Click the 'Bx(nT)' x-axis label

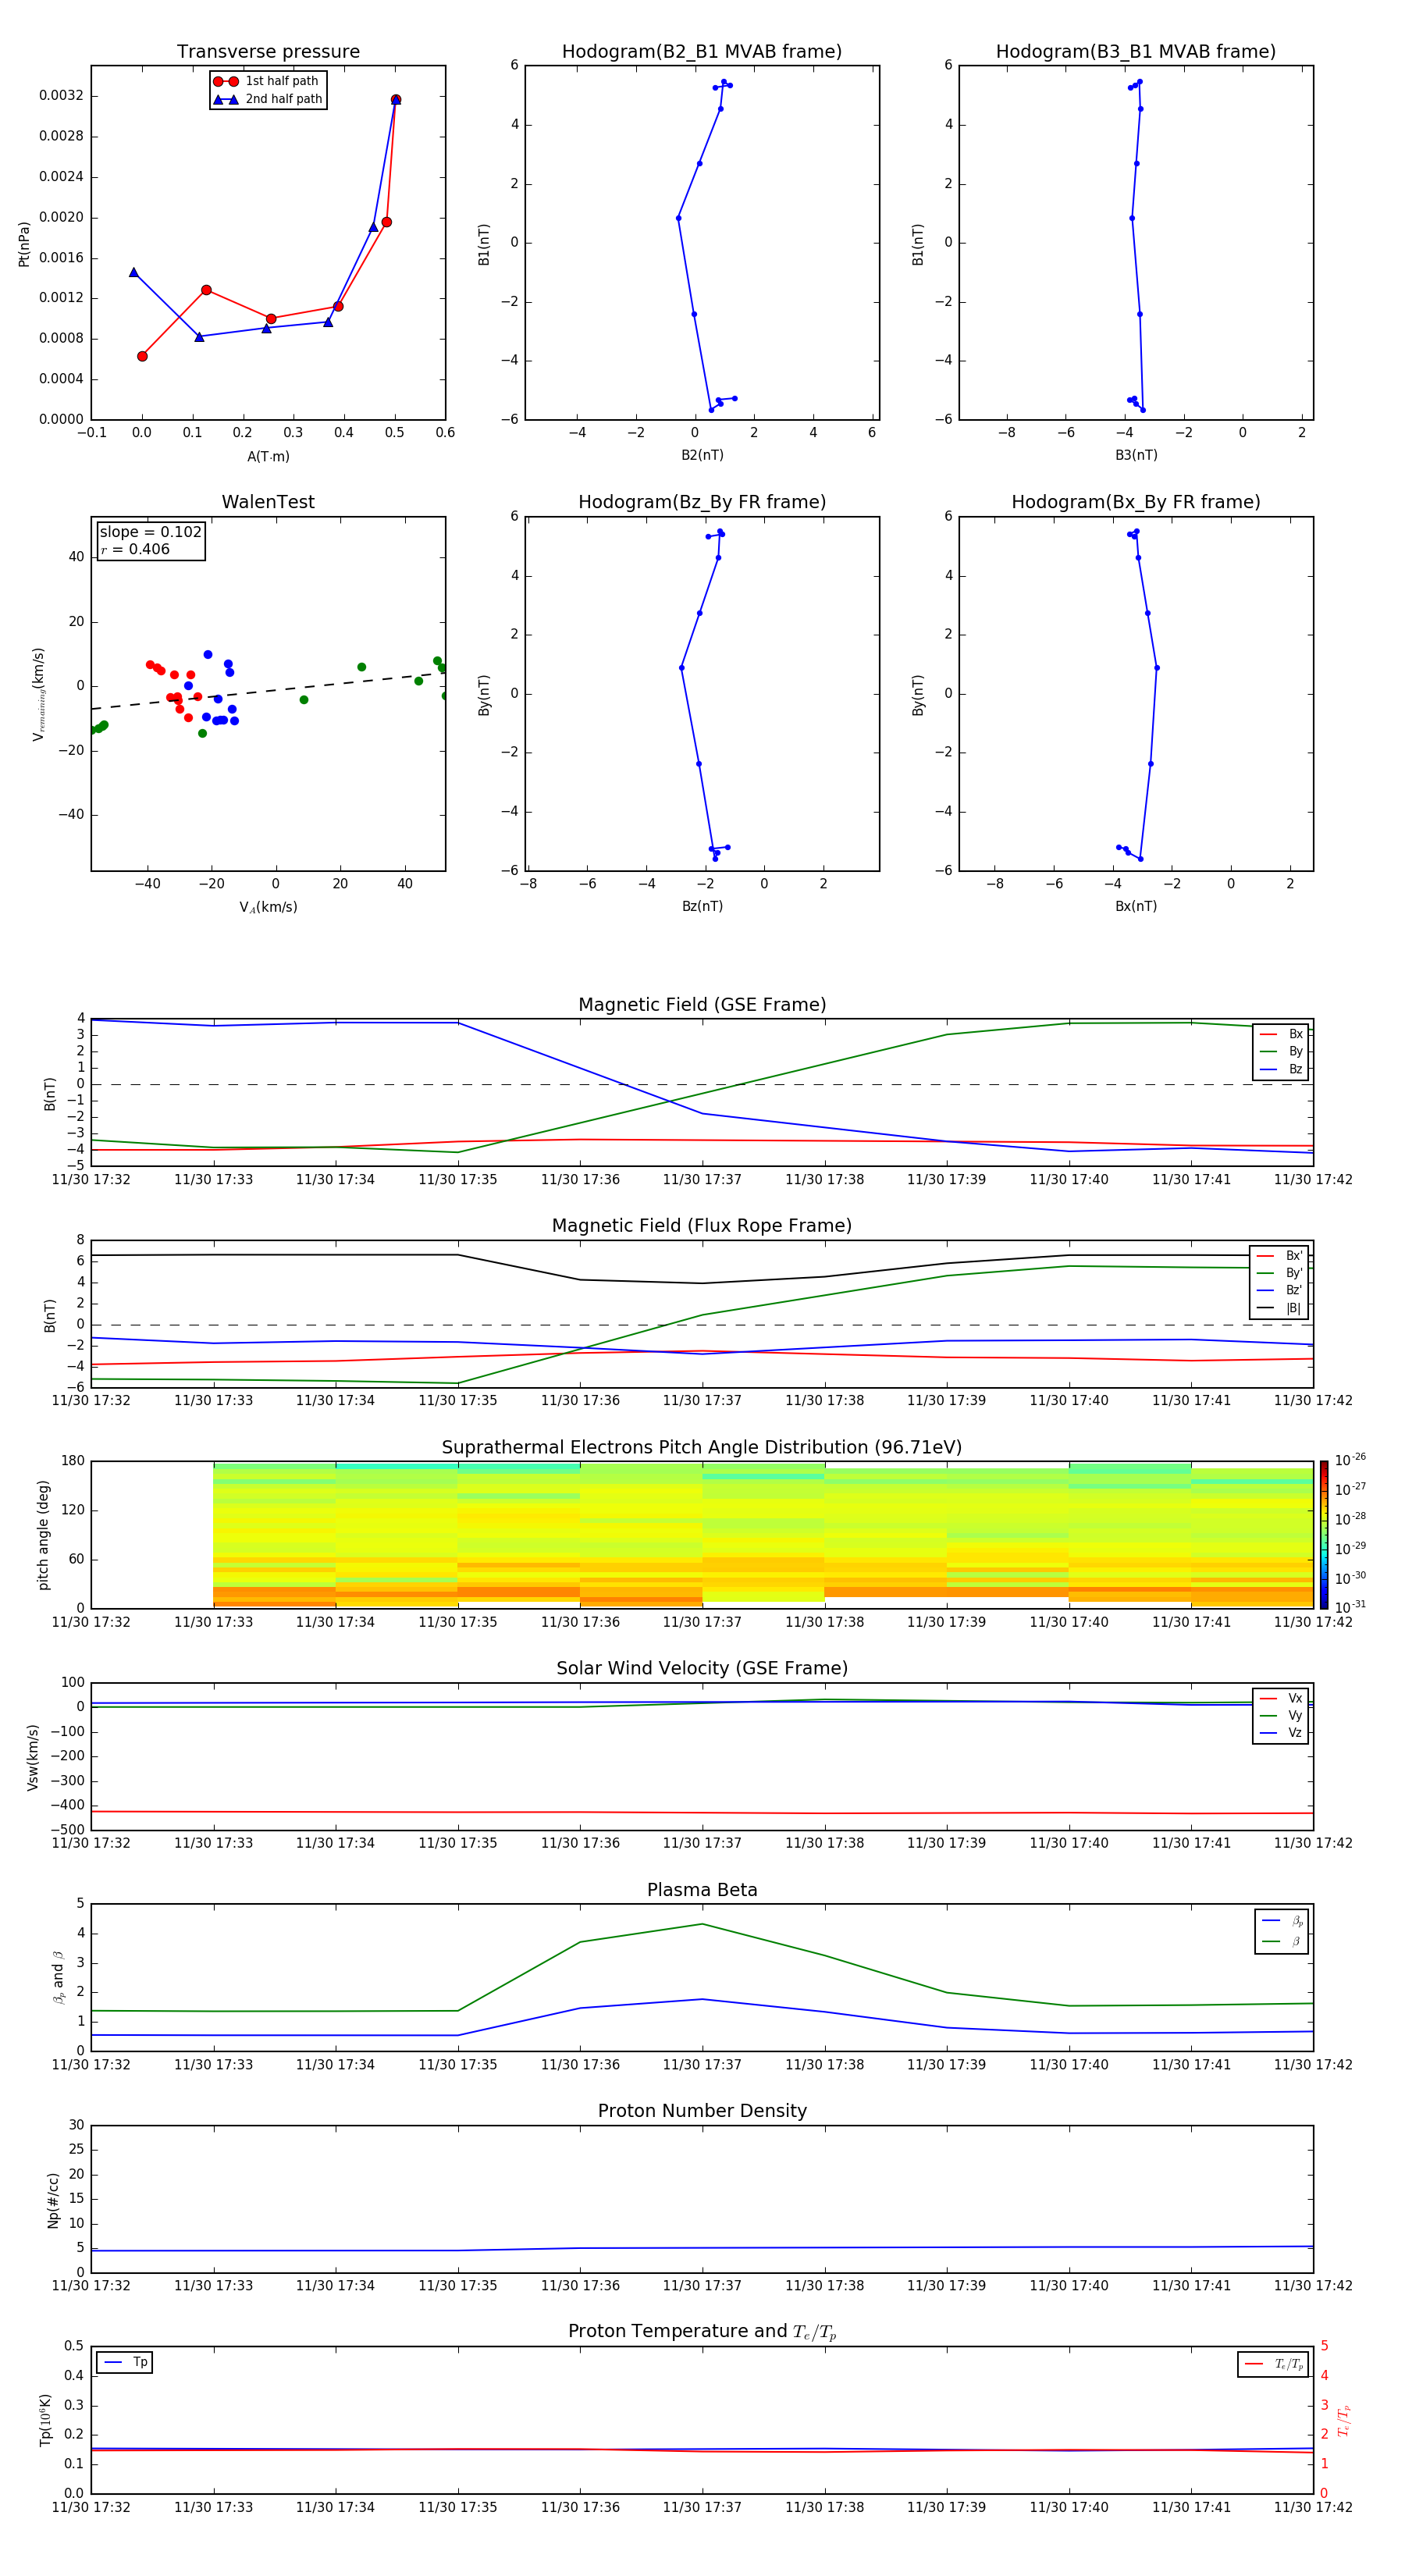coord(1136,906)
